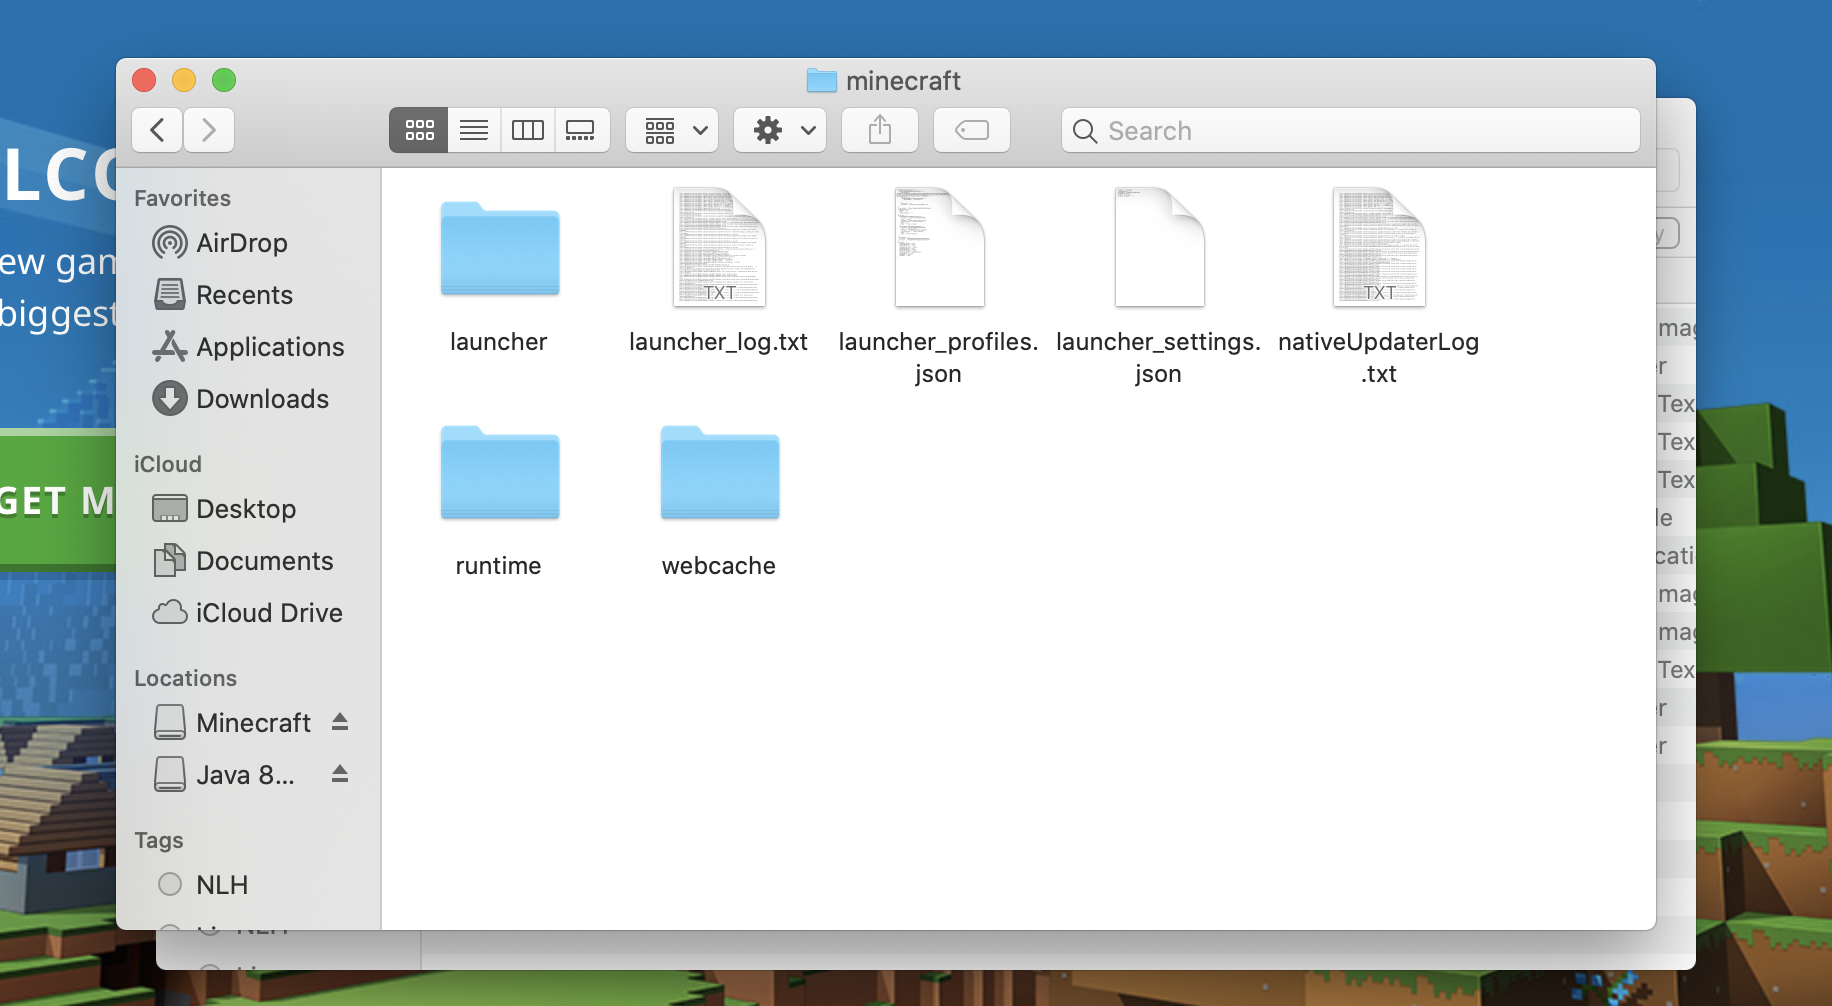Image resolution: width=1832 pixels, height=1006 pixels.
Task: Open AirDrop in the sidebar
Action: (x=241, y=243)
